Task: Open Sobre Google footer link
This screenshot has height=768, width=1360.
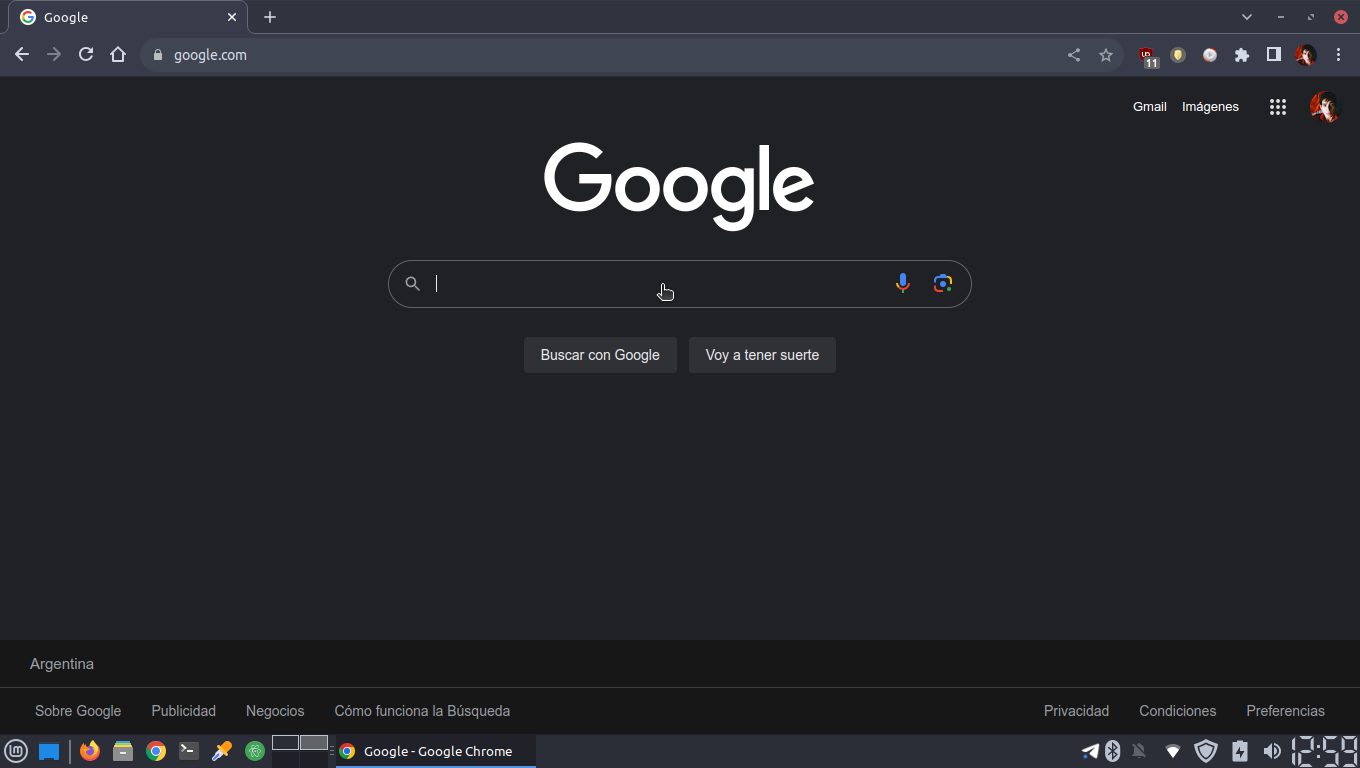Action: click(x=78, y=711)
